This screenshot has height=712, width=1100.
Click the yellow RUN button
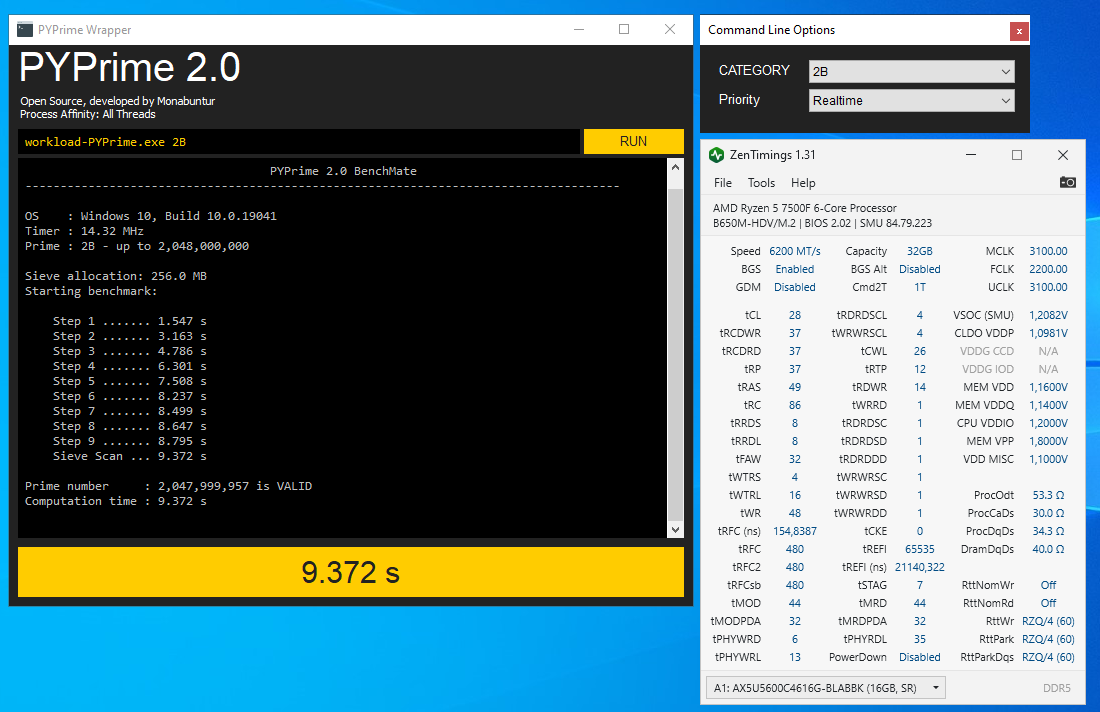[633, 141]
